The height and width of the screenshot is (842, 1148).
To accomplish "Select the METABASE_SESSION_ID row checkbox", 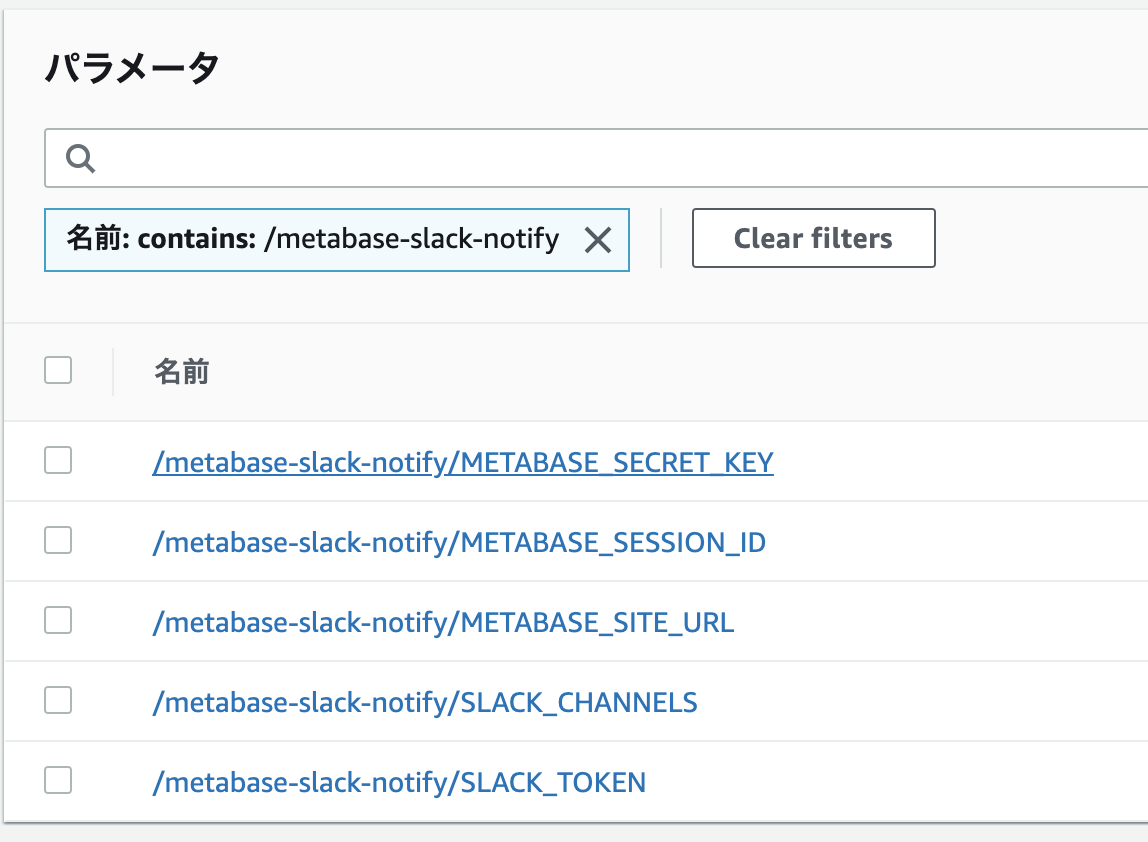I will click(x=58, y=541).
